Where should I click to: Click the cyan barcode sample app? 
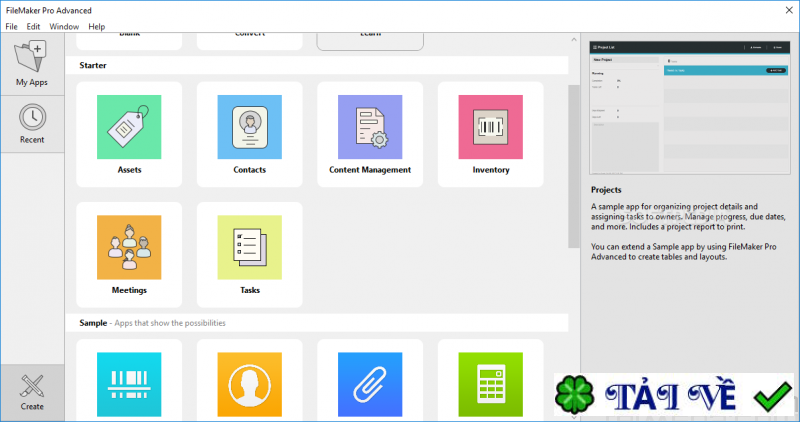[x=129, y=384]
